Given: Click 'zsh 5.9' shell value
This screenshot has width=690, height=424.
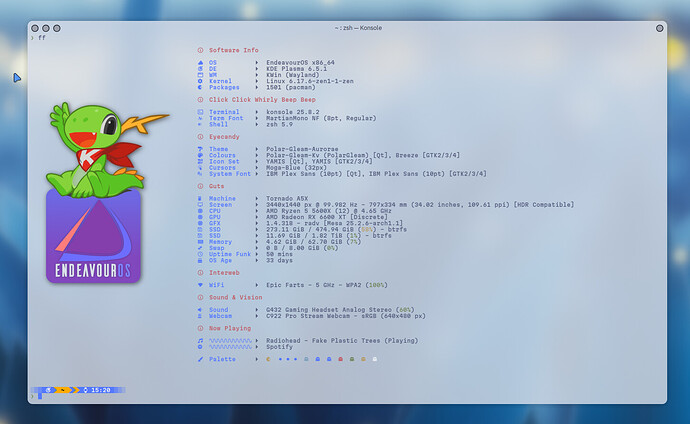Looking at the screenshot, I should pos(279,124).
